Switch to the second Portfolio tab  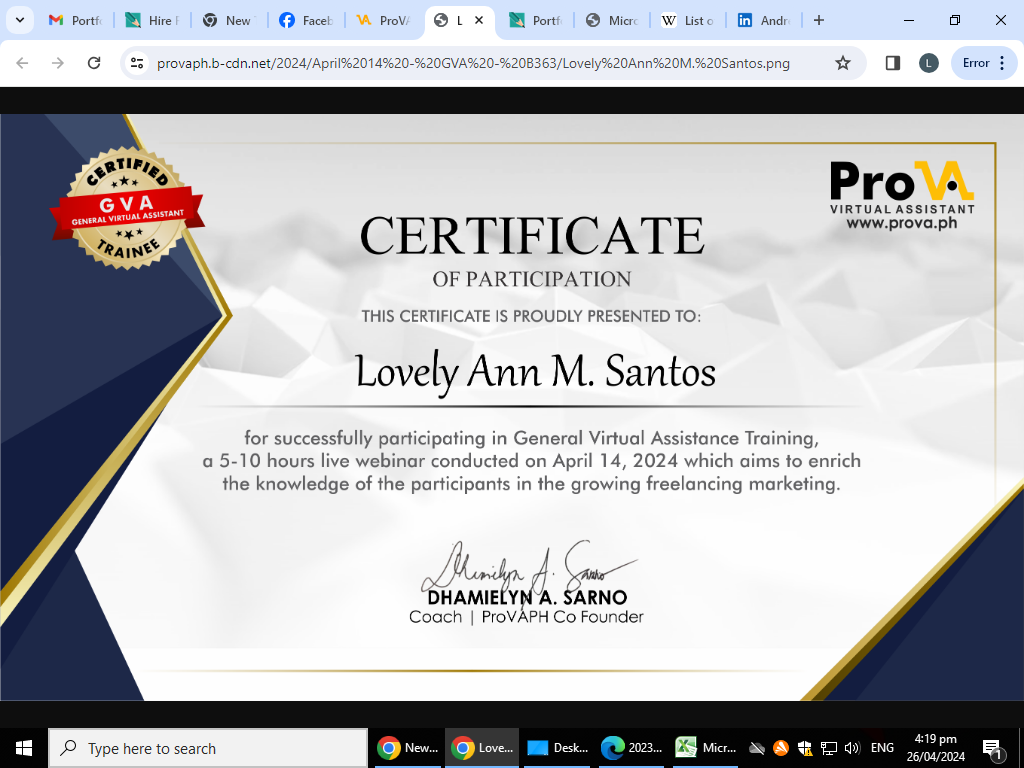click(536, 20)
